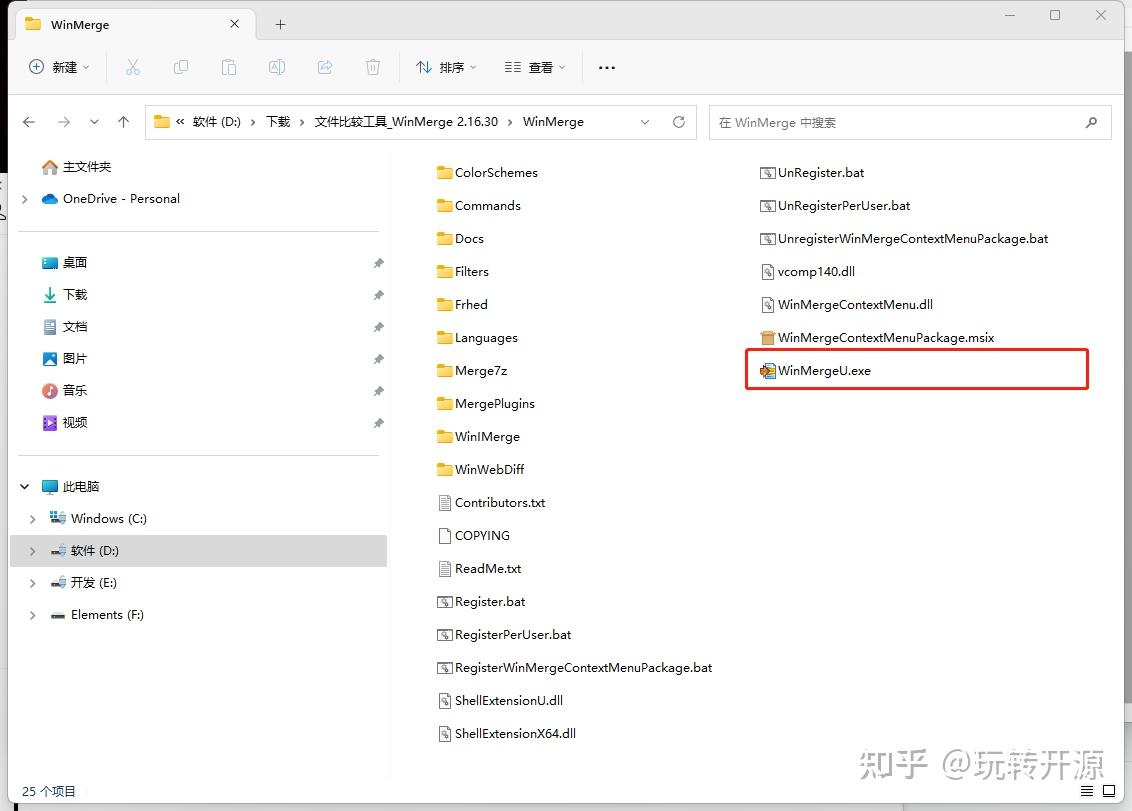1132x811 pixels.
Task: Click the Paste icon in the toolbar
Action: point(229,67)
